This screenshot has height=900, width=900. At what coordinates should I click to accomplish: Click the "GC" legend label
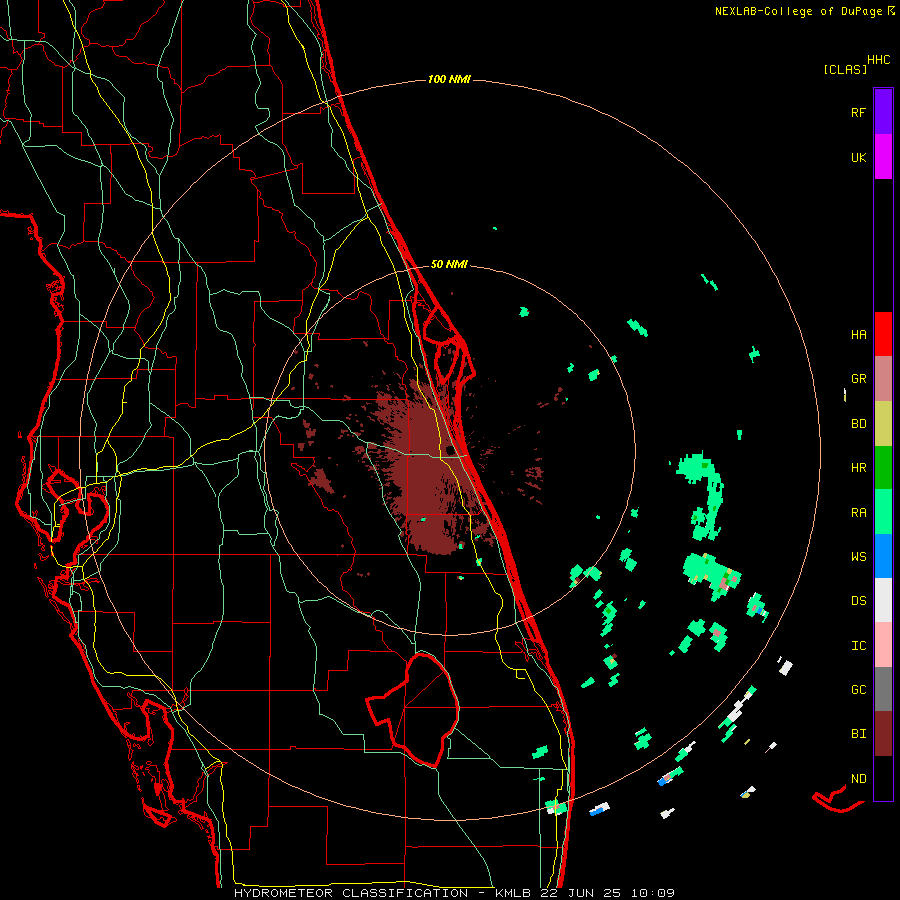858,689
